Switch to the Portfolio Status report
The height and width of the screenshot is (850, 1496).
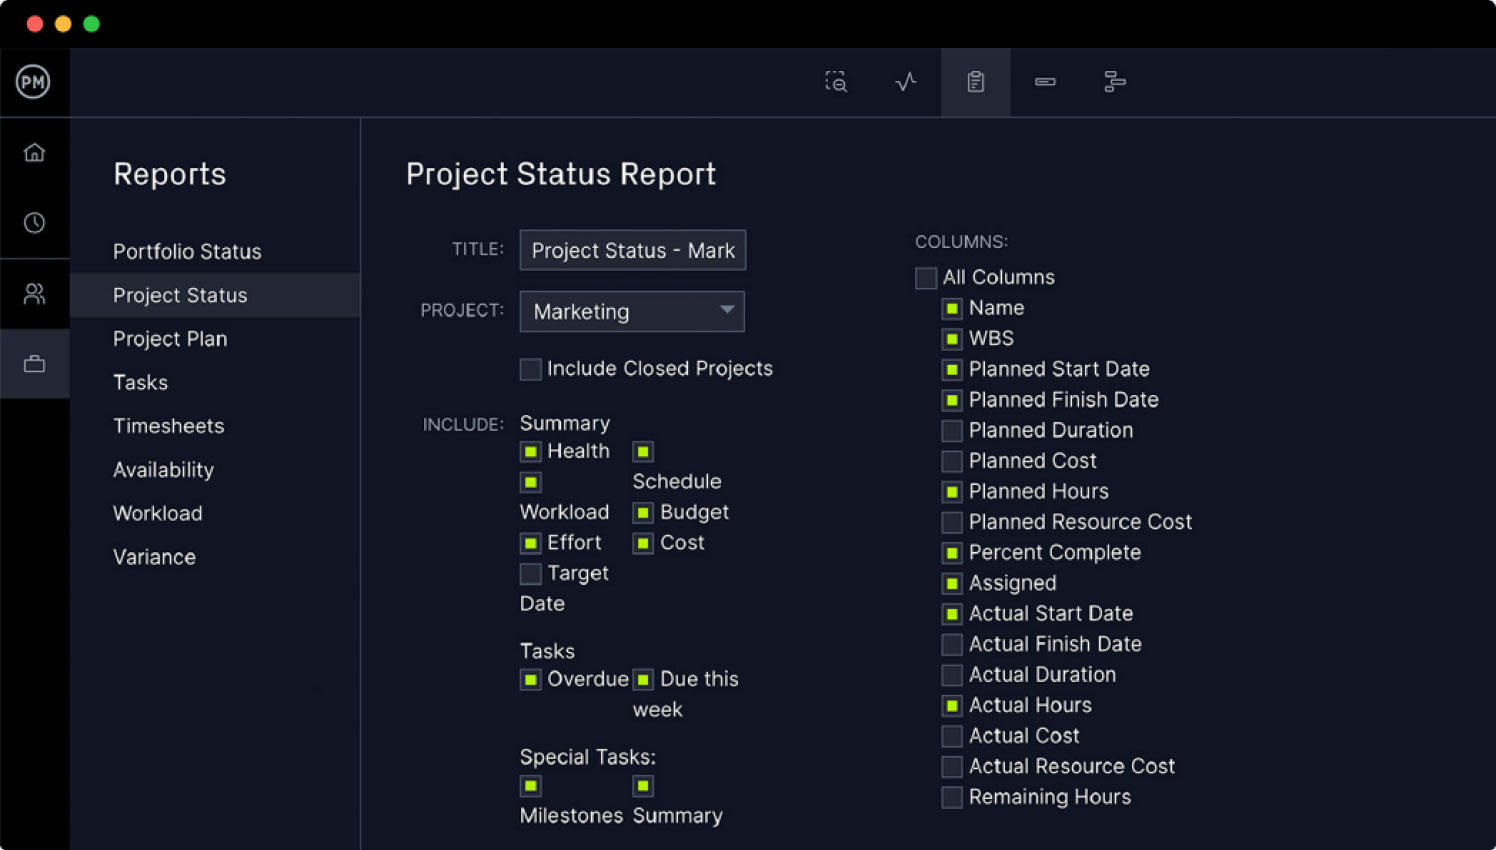pos(187,251)
